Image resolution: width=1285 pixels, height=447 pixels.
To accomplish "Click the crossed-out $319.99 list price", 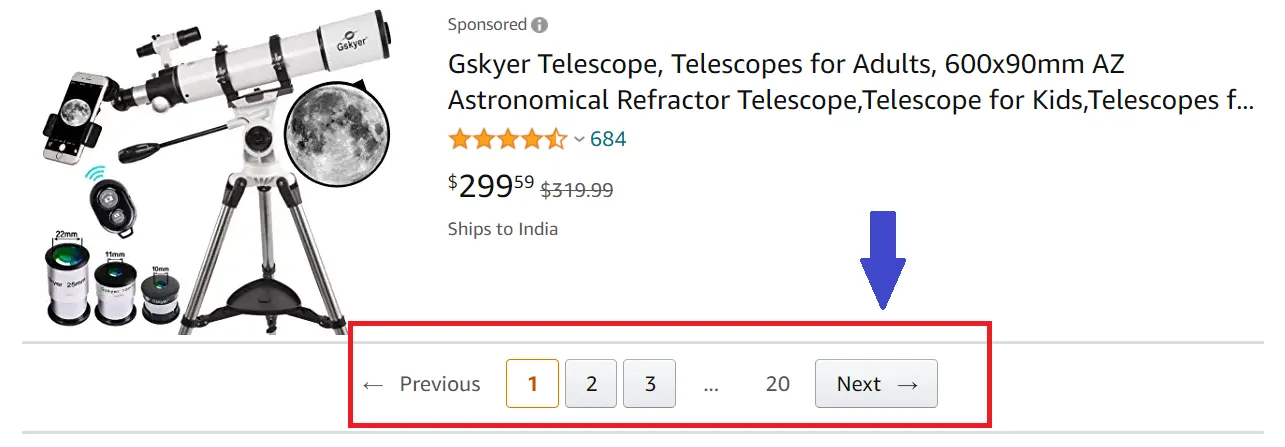I will [577, 189].
